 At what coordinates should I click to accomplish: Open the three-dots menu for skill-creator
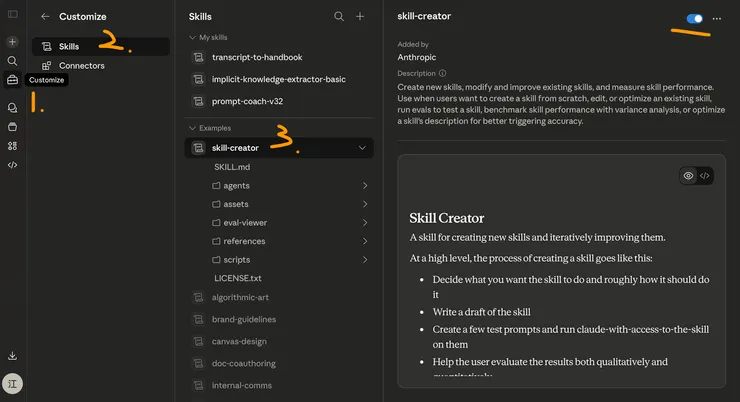716,19
